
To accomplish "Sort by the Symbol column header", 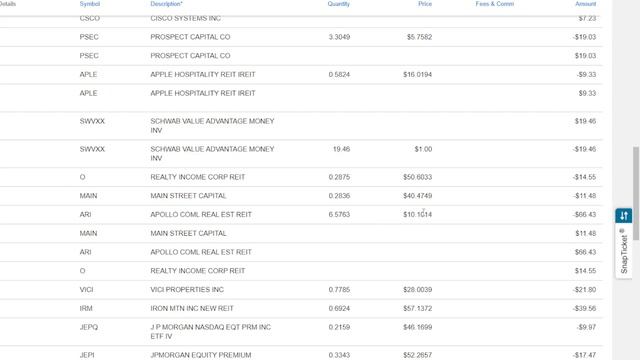I will pos(89,4).
